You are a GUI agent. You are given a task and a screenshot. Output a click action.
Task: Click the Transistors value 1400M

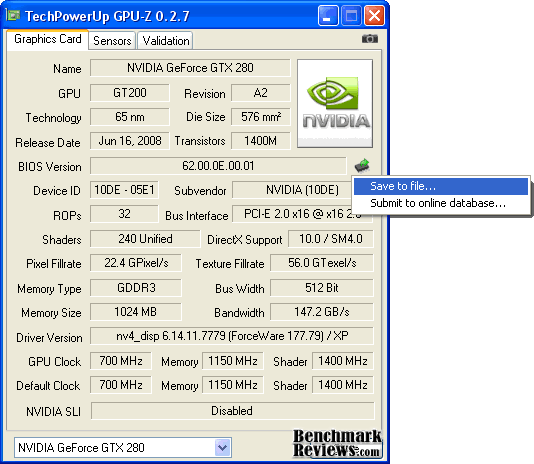point(261,141)
